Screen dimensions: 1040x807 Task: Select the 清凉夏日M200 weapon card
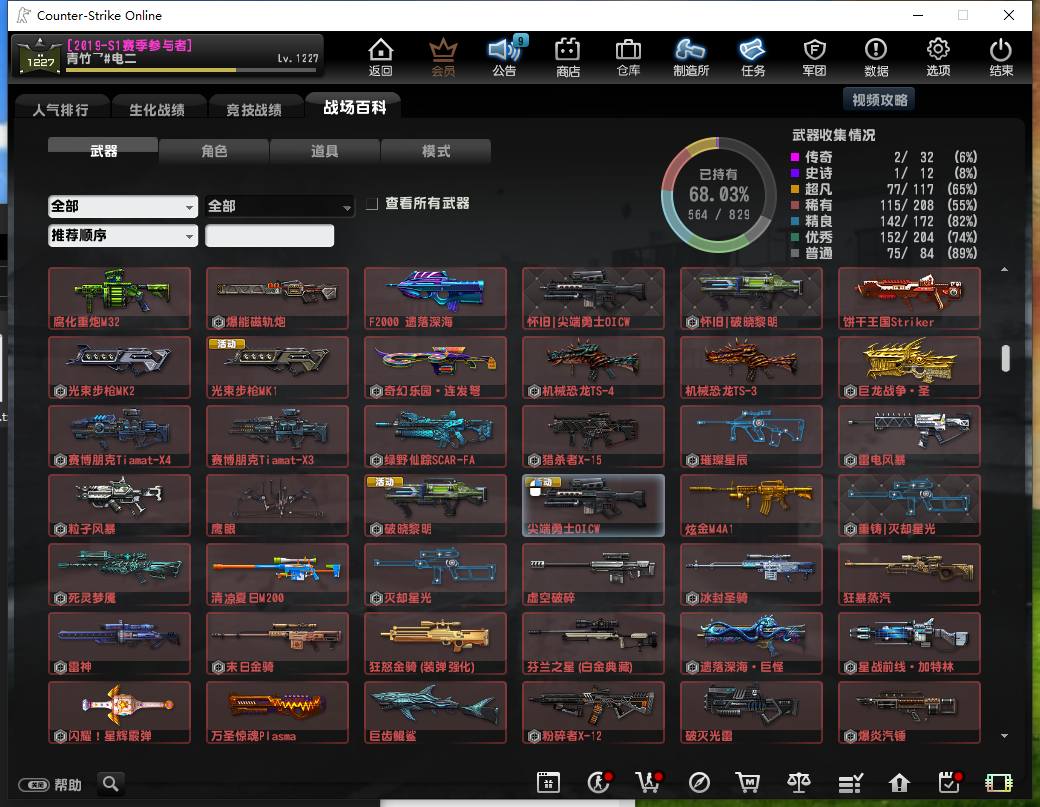(x=277, y=574)
